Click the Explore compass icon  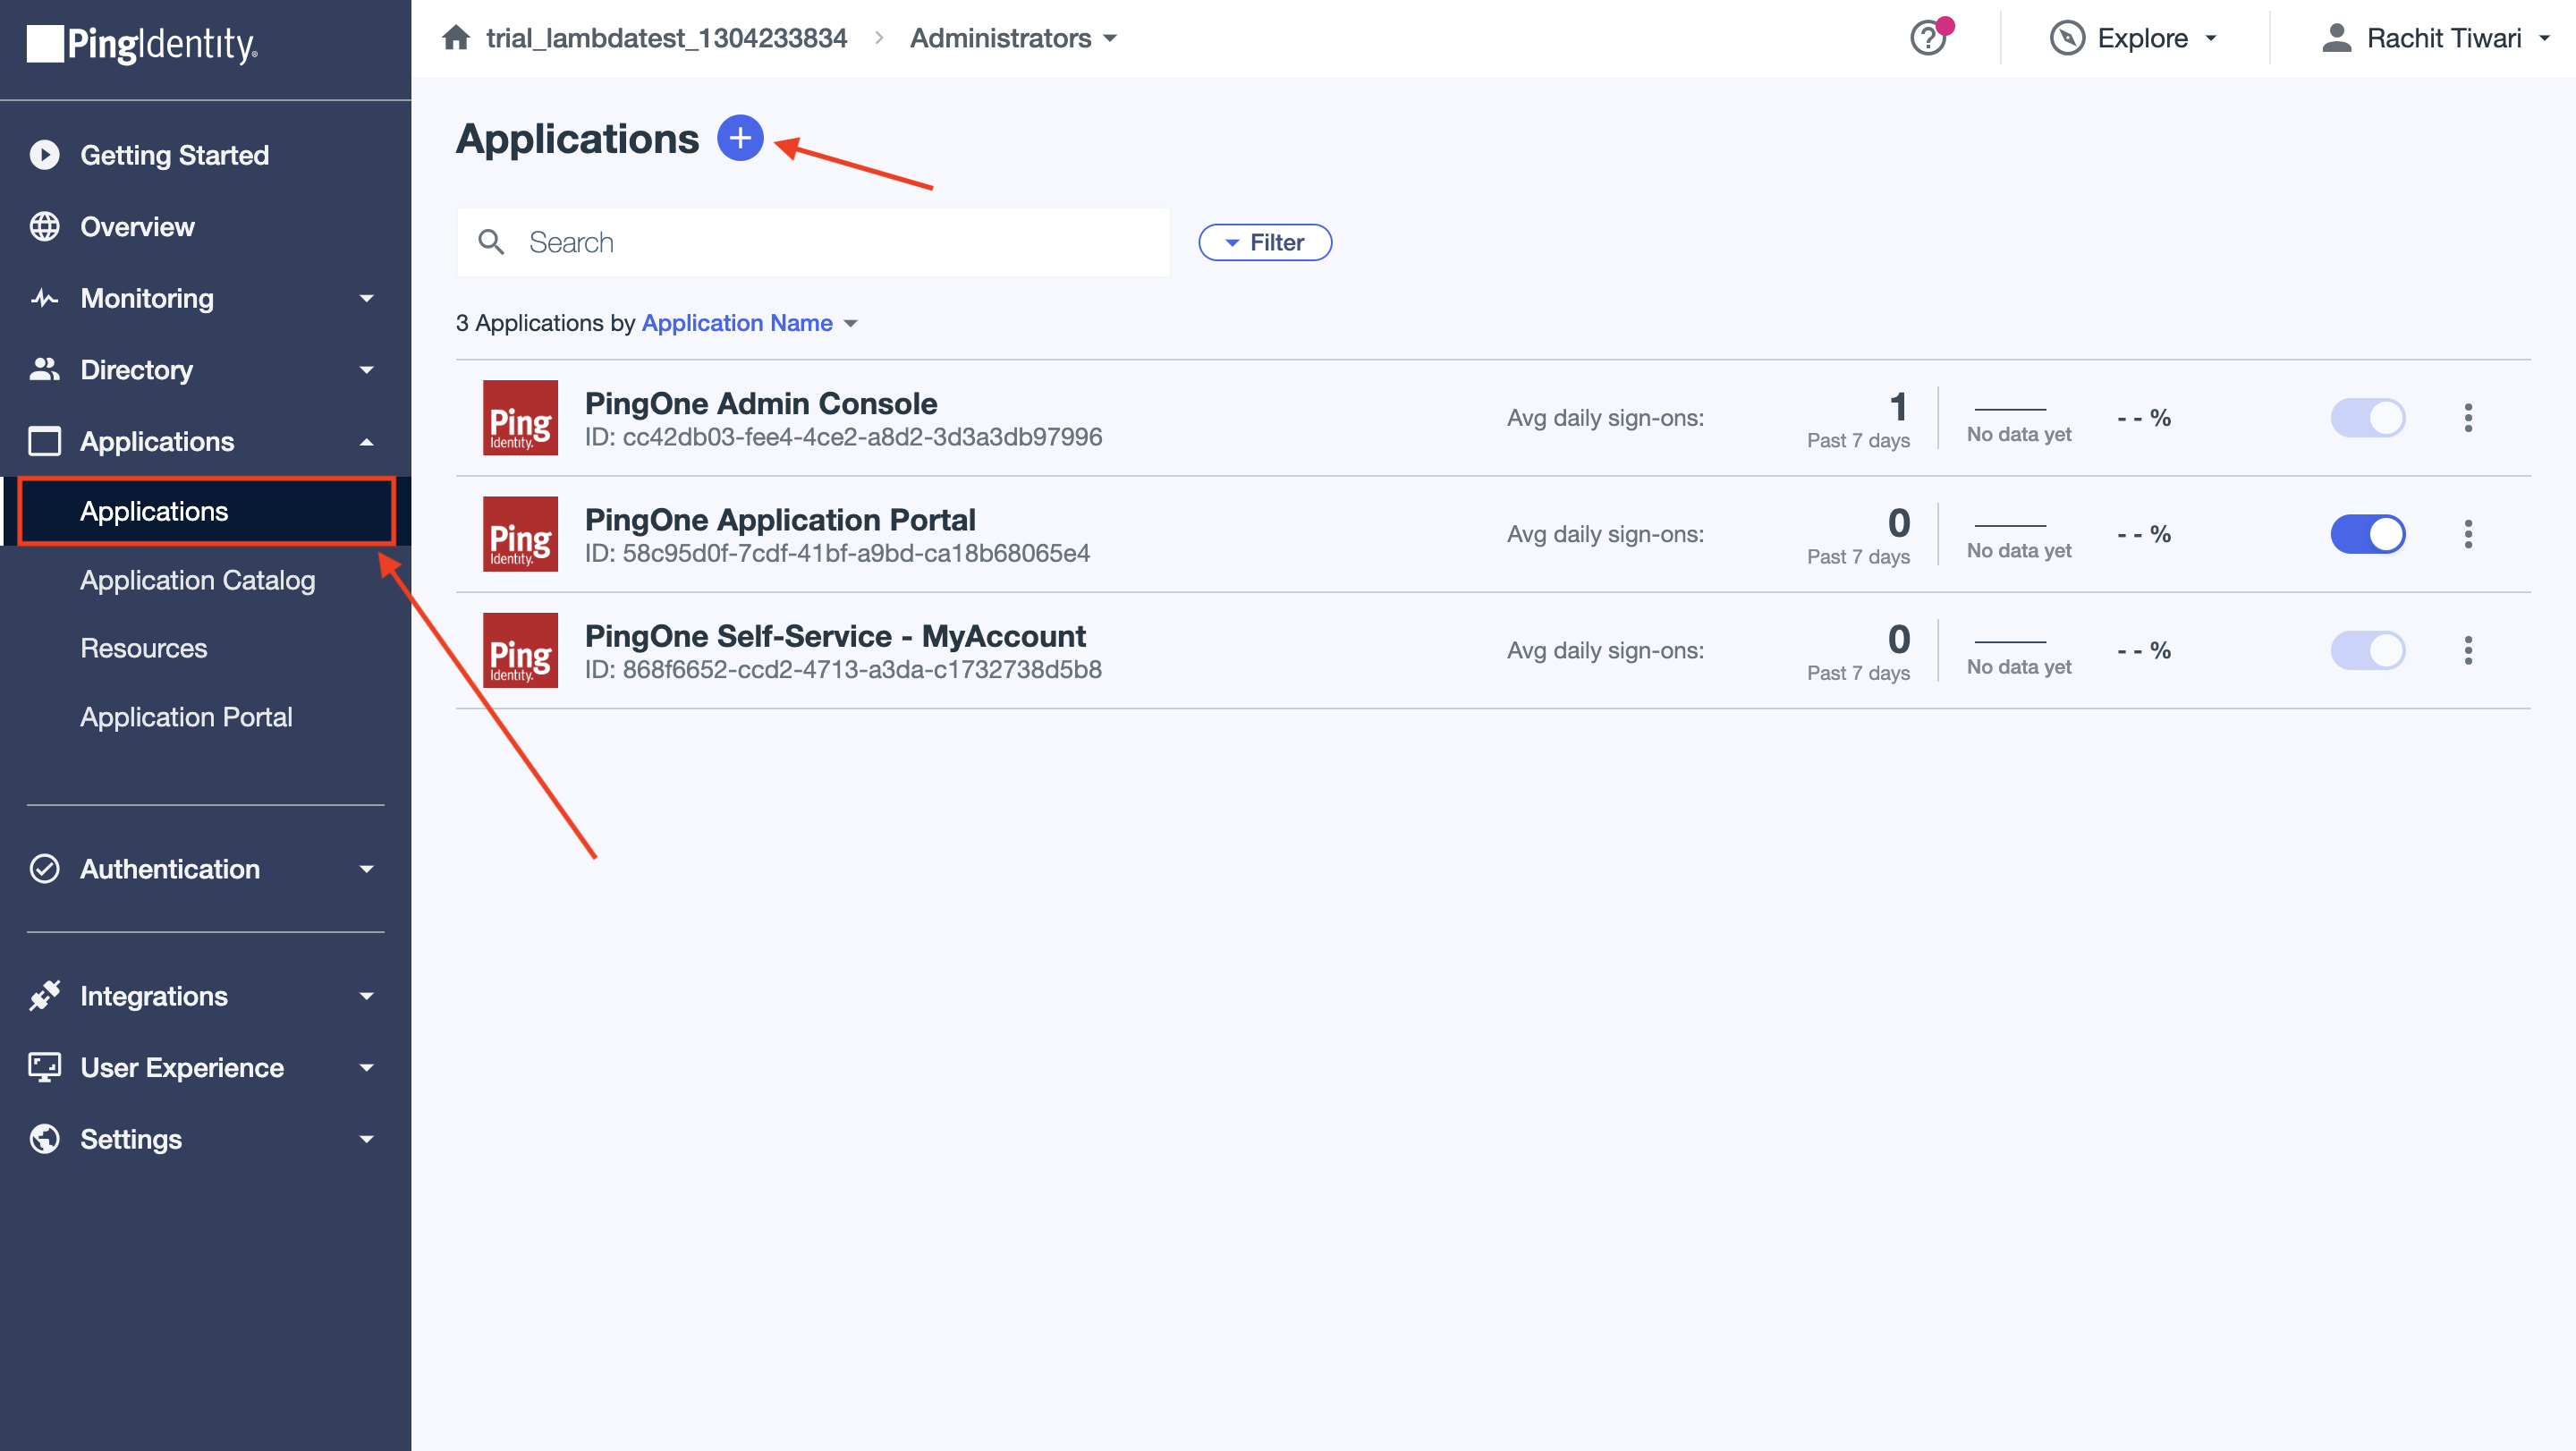tap(2066, 39)
